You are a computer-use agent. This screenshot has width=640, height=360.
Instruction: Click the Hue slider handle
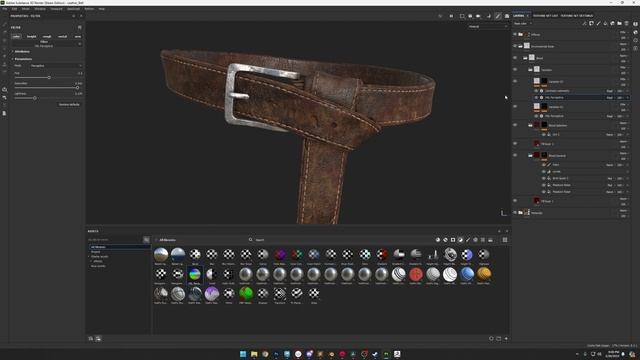pyautogui.click(x=49, y=78)
